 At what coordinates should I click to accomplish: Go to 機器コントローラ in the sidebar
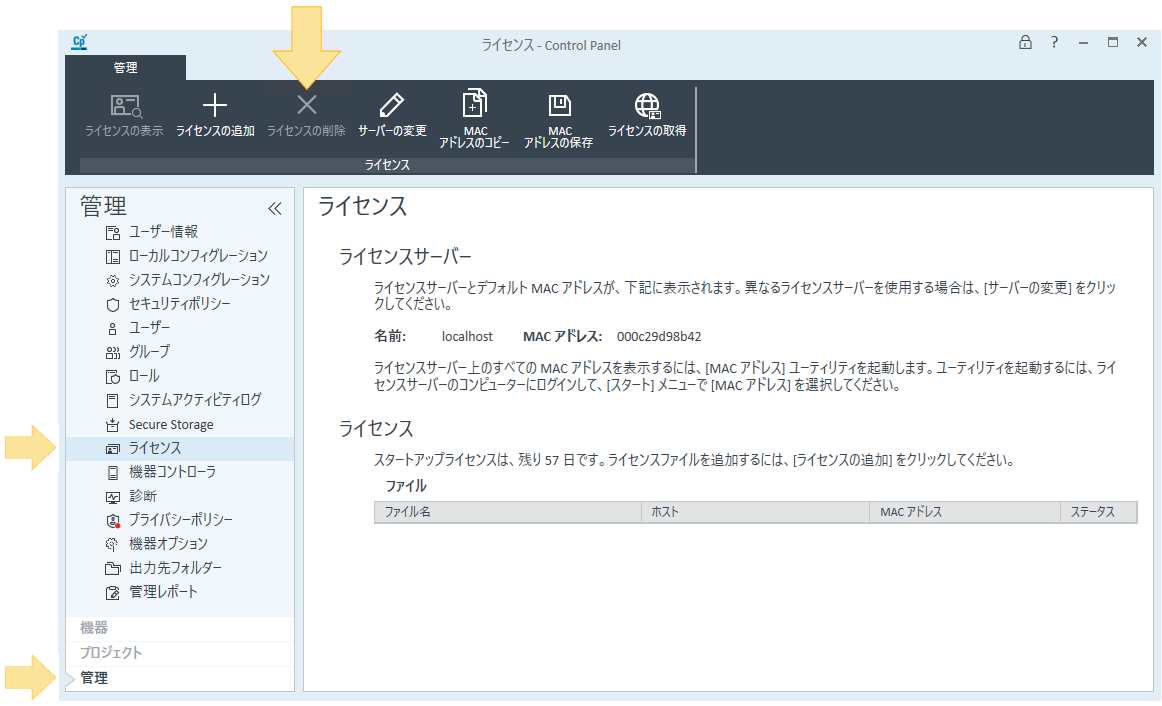click(x=172, y=472)
